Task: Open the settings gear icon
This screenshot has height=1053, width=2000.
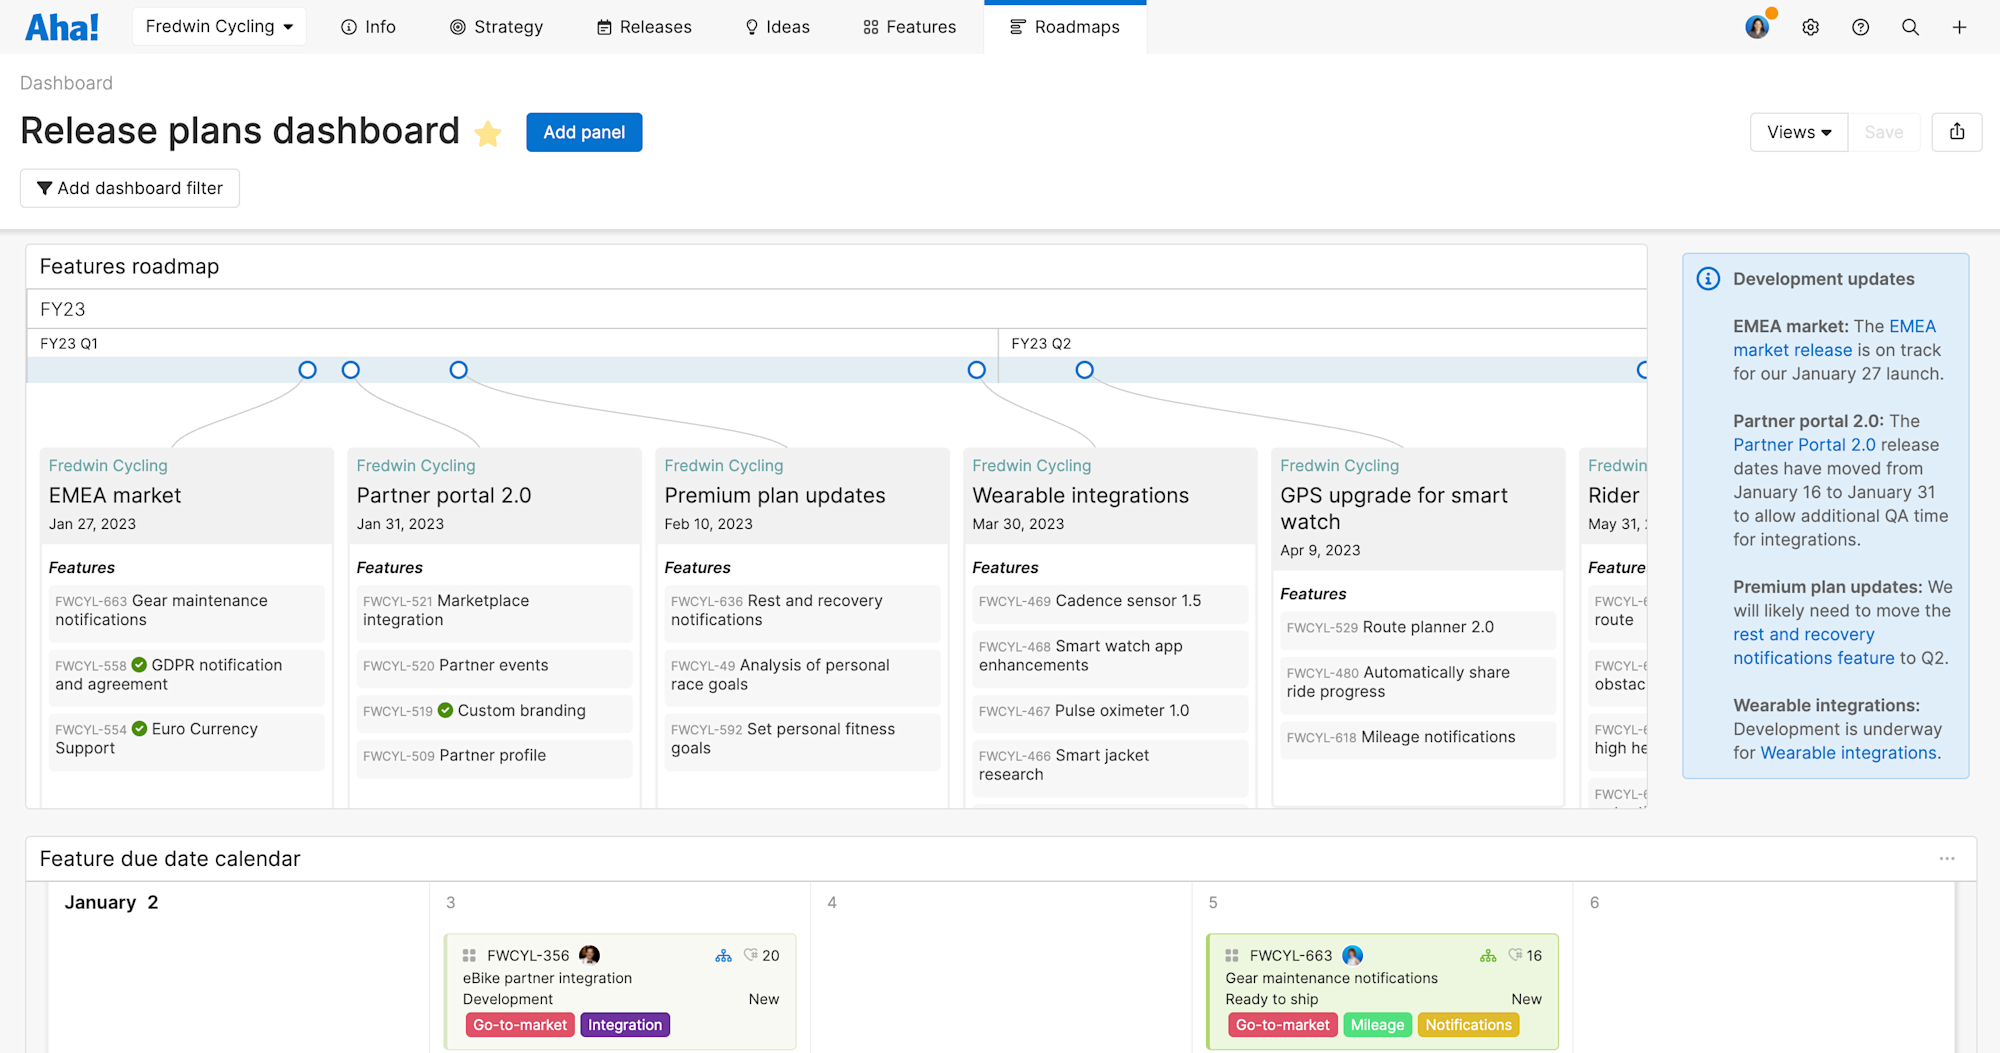Action: pyautogui.click(x=1810, y=27)
